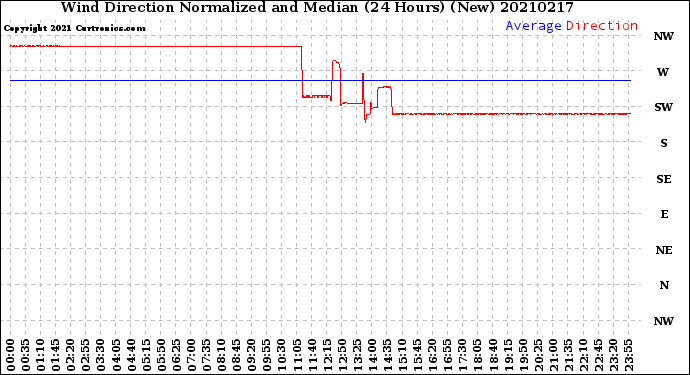Screen dimensions: 690x375
Task: Click the 14:35 time axis label
Action: pos(387,355)
